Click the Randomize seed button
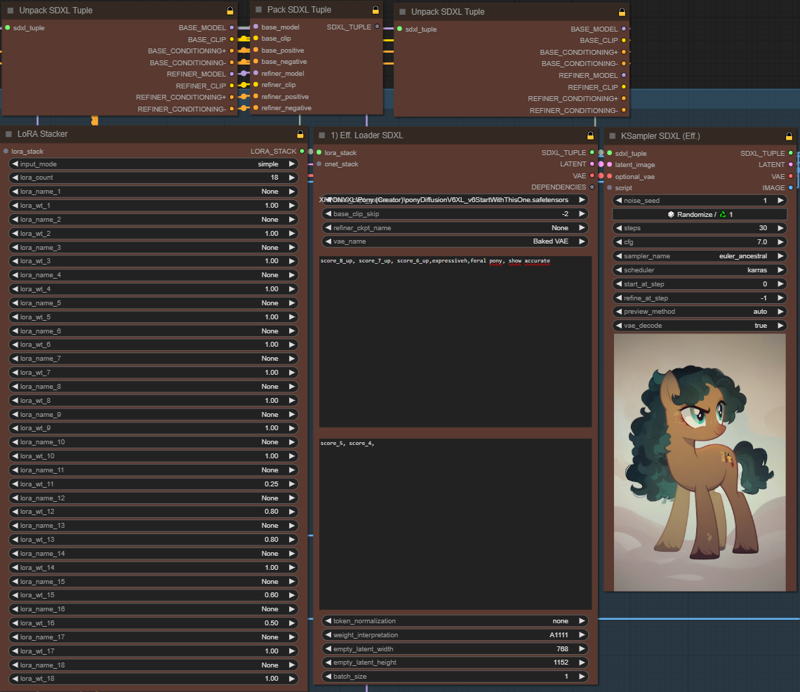This screenshot has width=800, height=692. click(x=699, y=214)
